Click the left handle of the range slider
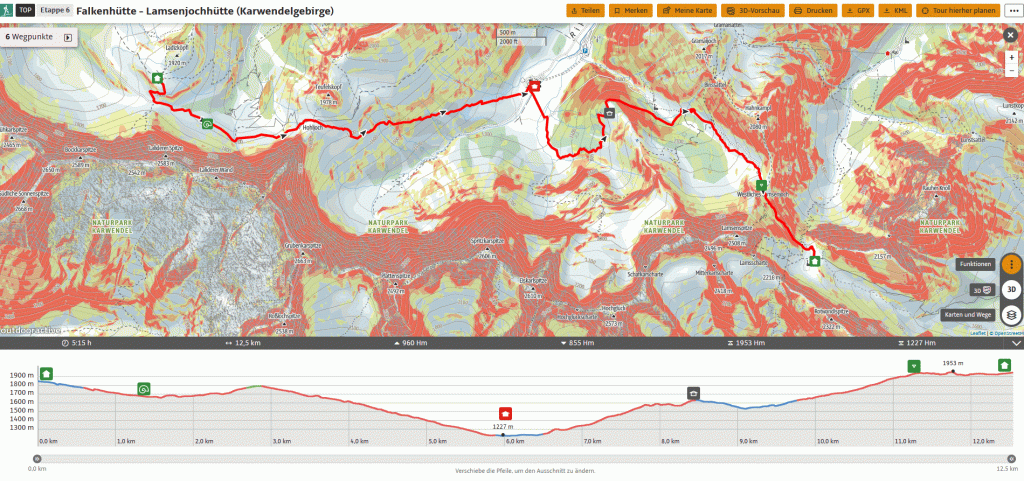1024x481 pixels. coord(37,459)
